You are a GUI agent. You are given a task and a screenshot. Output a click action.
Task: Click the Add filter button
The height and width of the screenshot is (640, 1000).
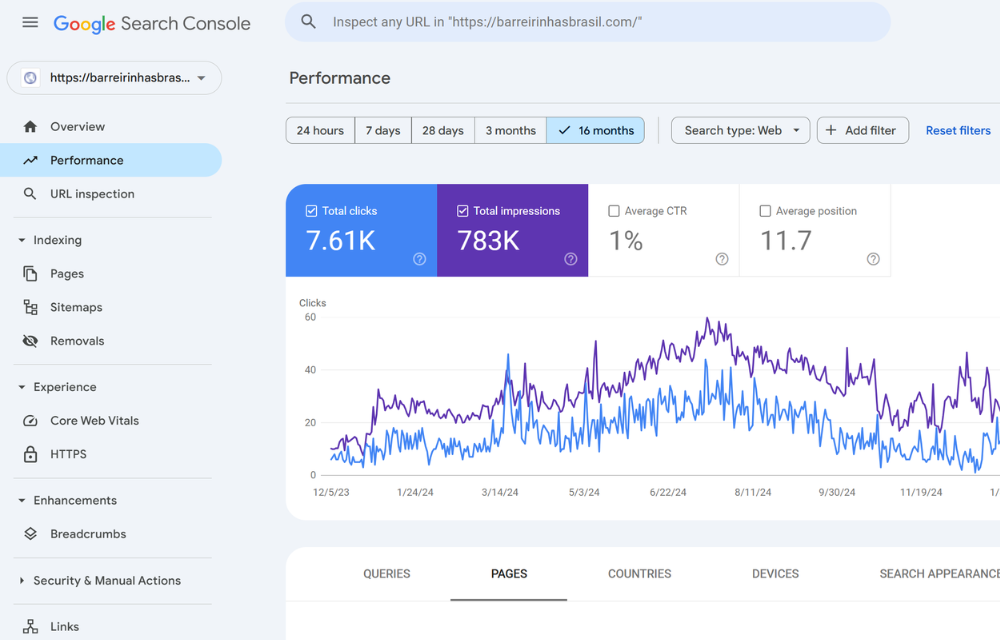(x=862, y=130)
